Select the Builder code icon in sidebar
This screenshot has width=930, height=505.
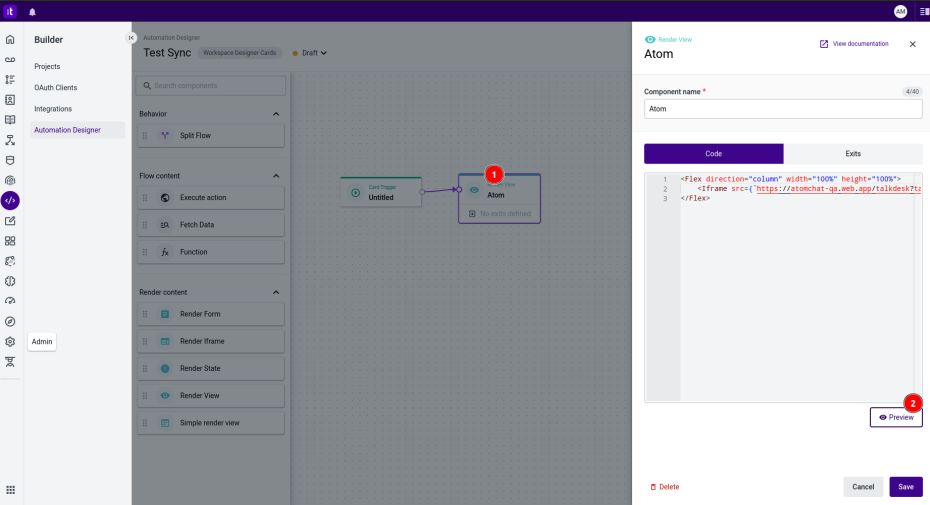(10, 200)
